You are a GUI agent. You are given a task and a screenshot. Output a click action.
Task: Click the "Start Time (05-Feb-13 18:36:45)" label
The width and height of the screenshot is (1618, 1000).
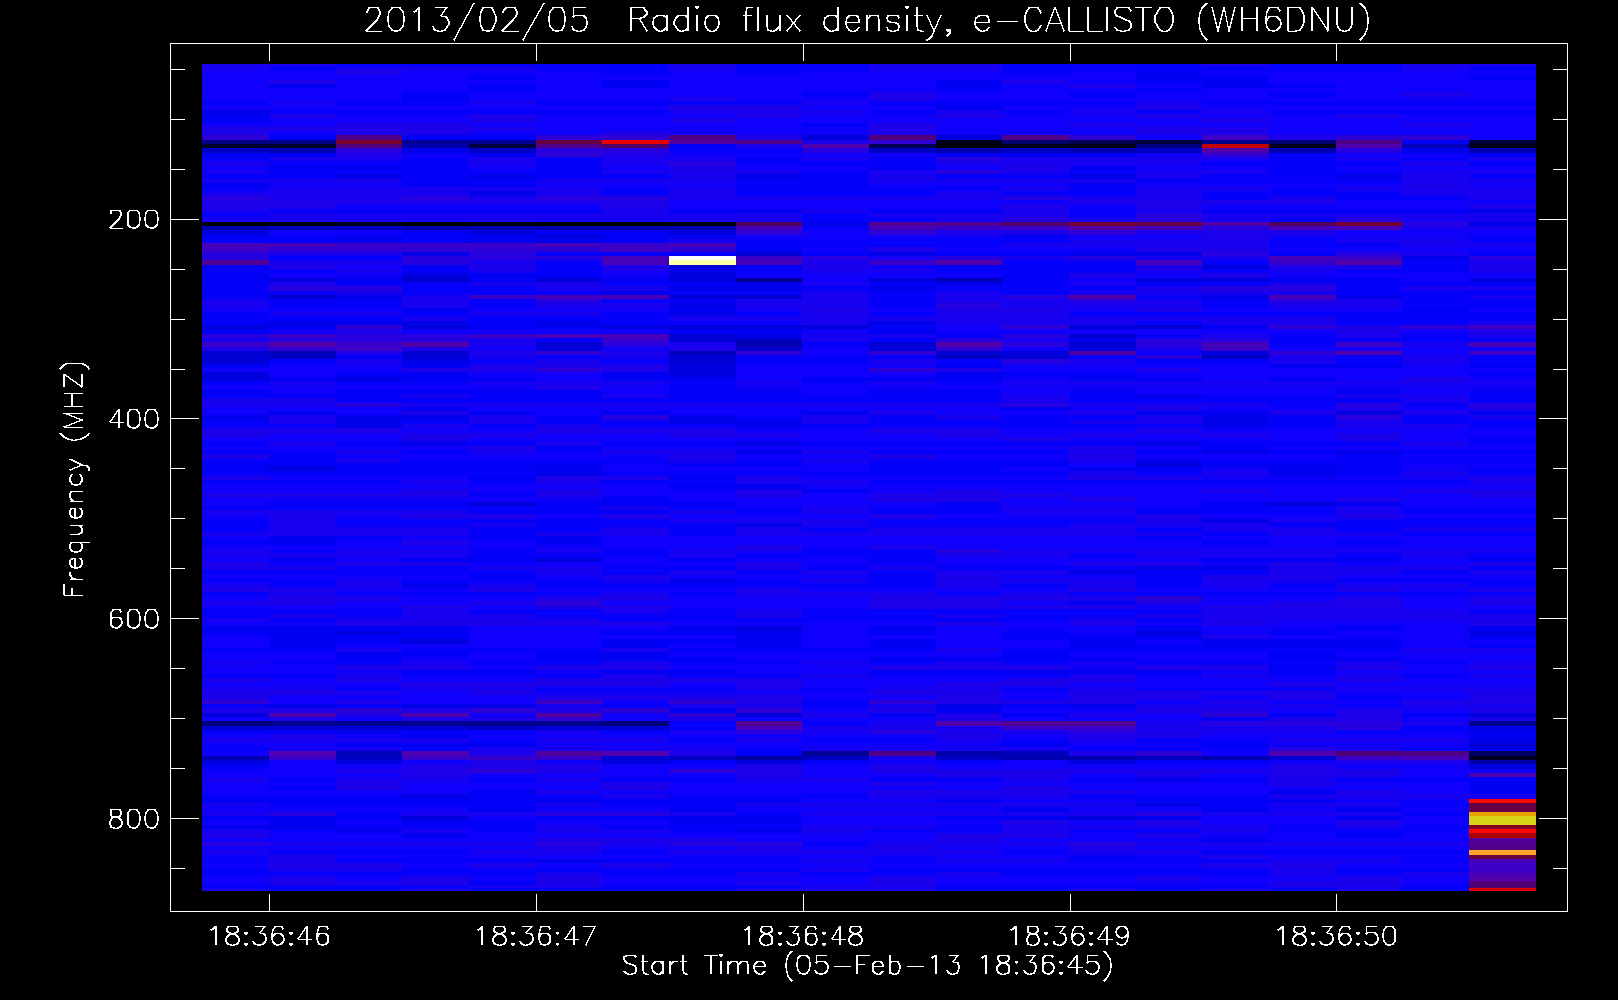point(867,966)
